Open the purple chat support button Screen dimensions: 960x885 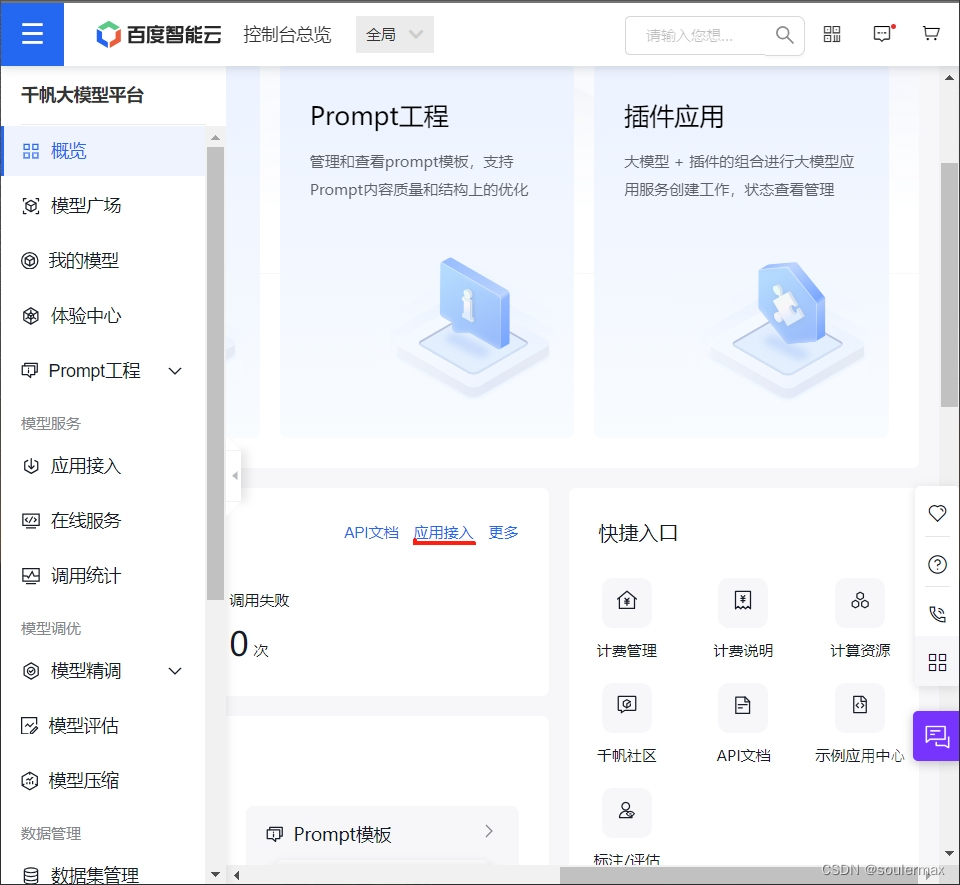click(936, 736)
